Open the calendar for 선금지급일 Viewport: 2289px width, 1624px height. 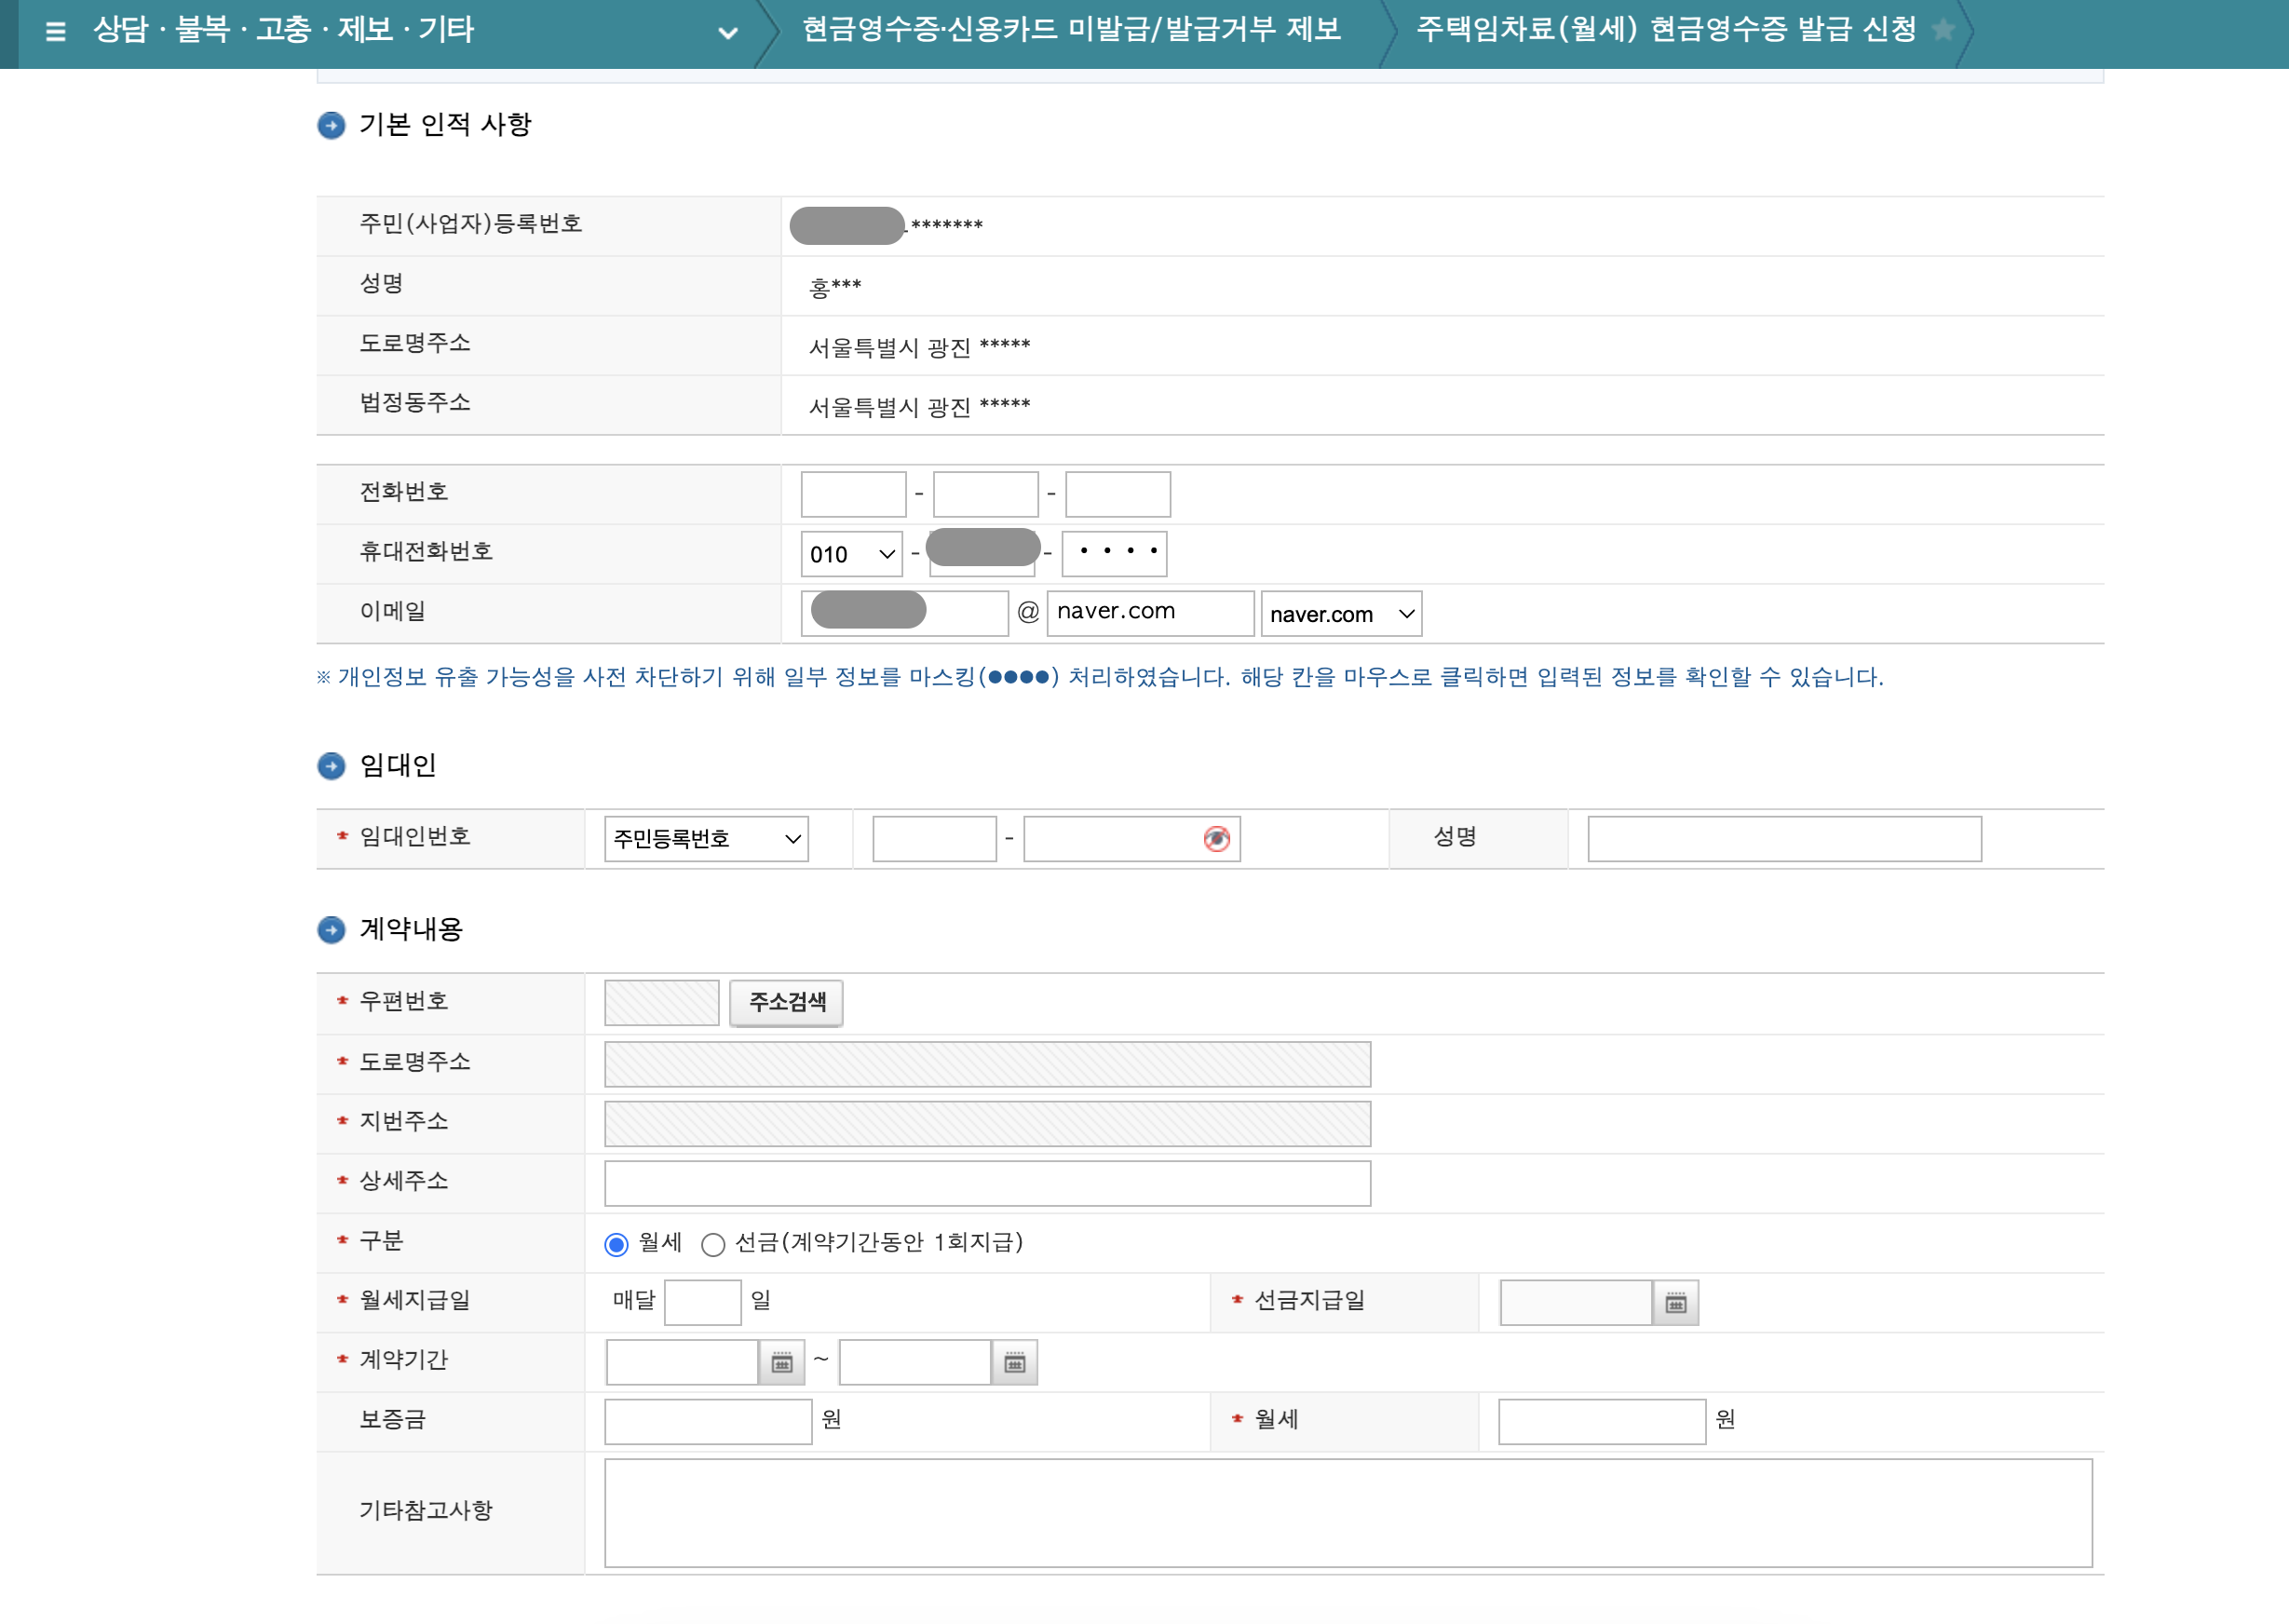pyautogui.click(x=1676, y=1302)
